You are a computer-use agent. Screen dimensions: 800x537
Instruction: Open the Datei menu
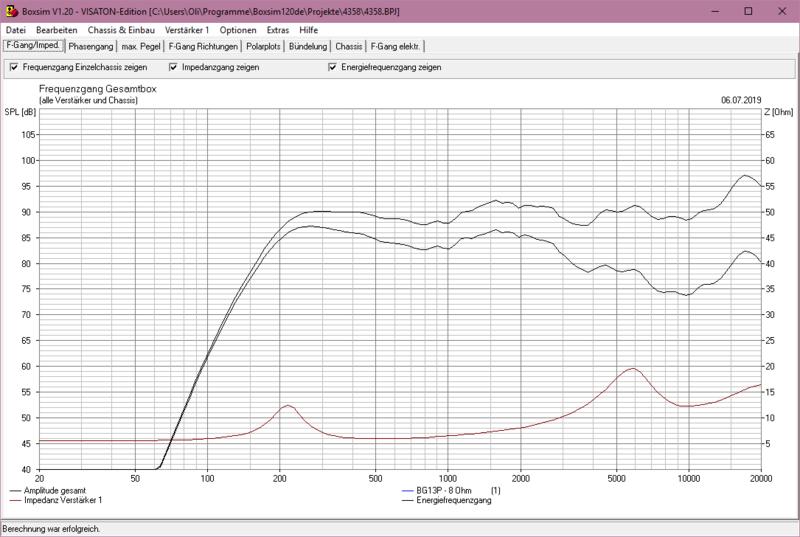tap(16, 30)
